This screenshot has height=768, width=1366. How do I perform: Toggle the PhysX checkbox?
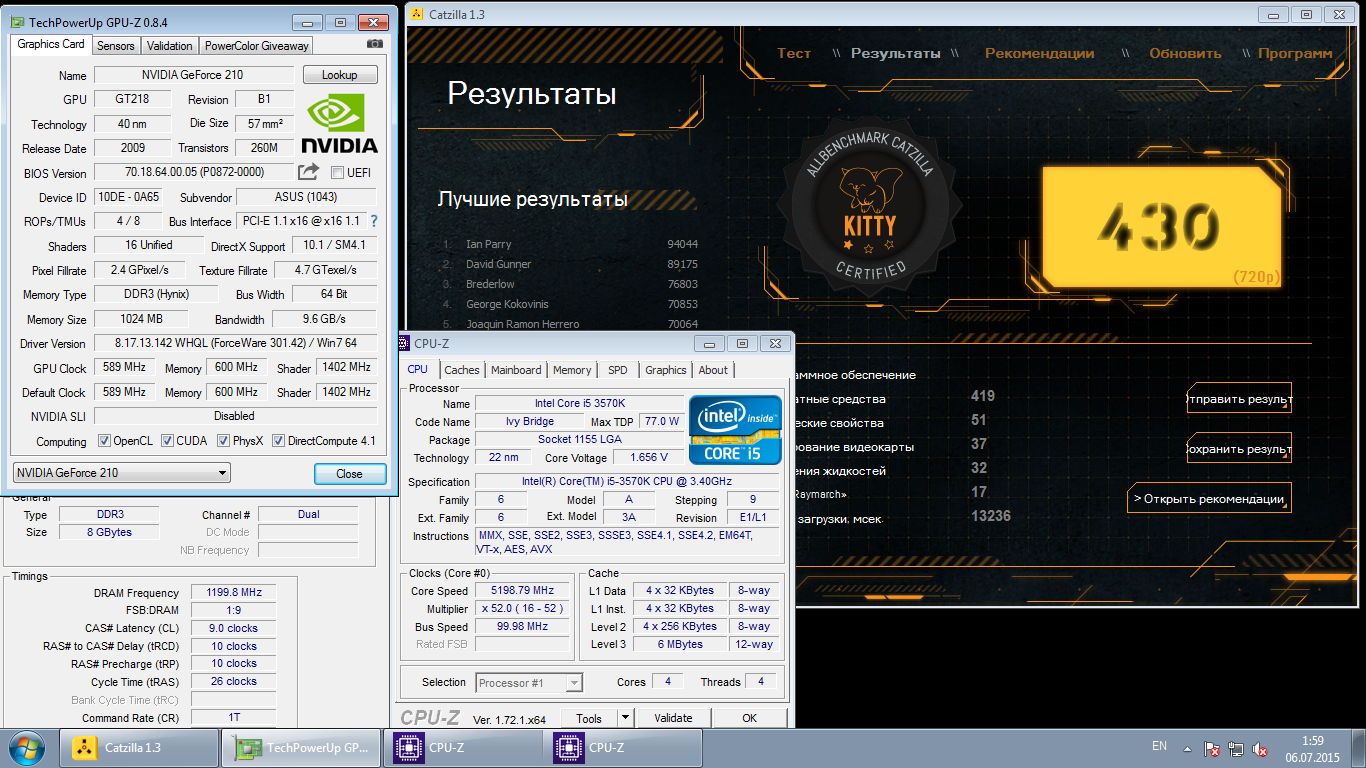click(x=224, y=441)
